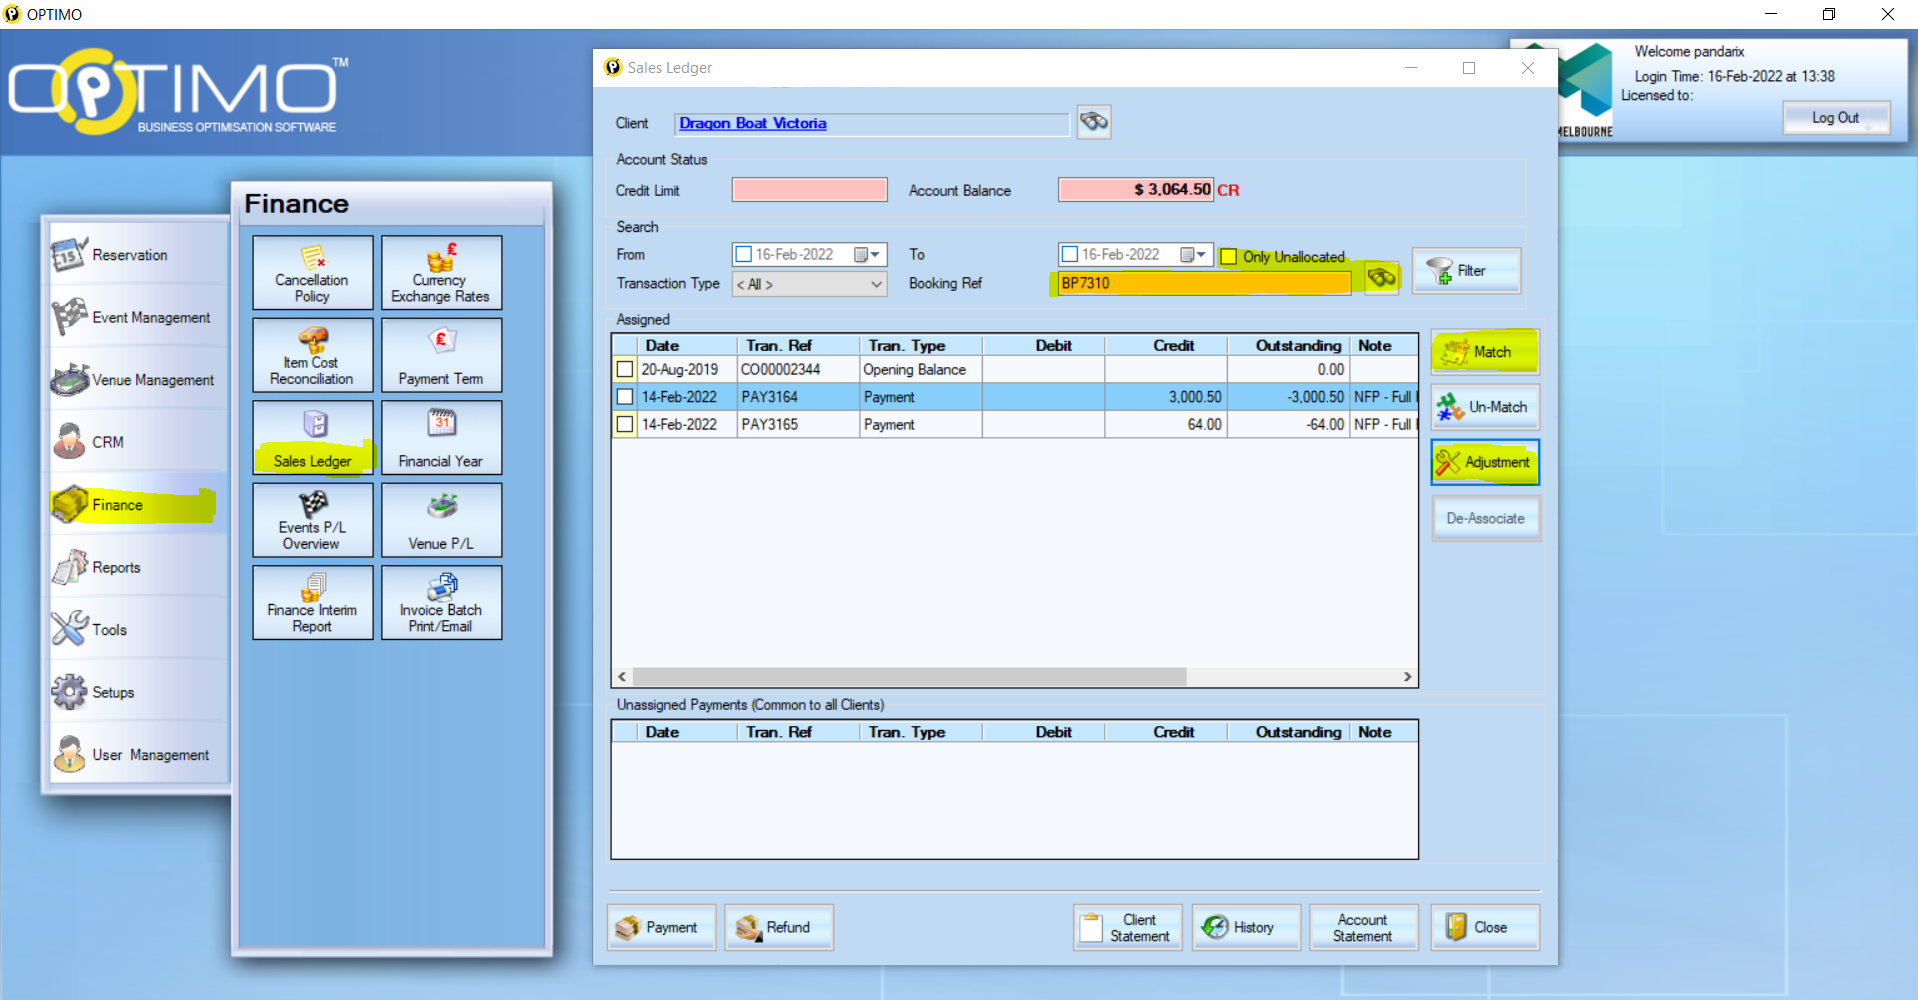
Task: Open Finance Interim Report tile
Action: [312, 602]
